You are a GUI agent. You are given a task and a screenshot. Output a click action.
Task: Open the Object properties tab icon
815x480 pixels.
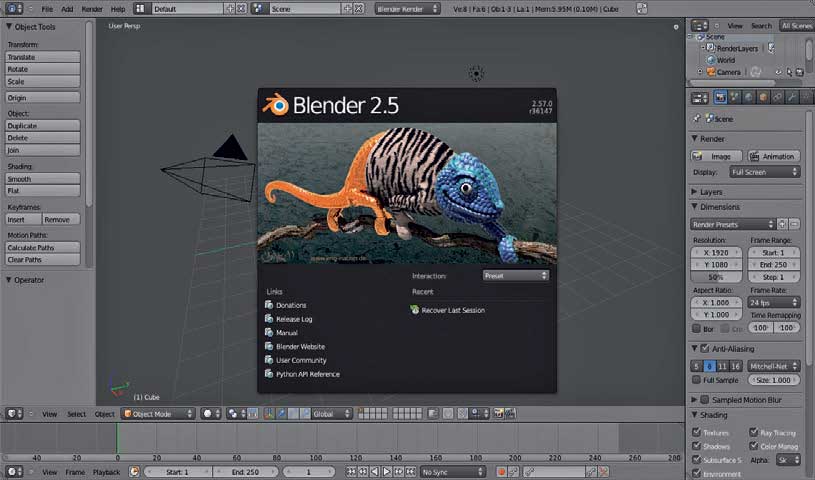tap(763, 97)
